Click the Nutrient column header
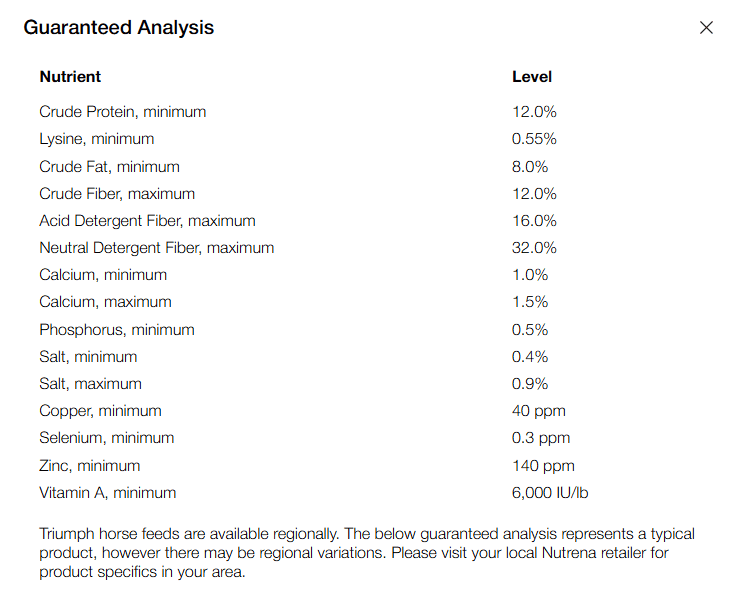Image resolution: width=751 pixels, height=599 pixels. pos(70,76)
